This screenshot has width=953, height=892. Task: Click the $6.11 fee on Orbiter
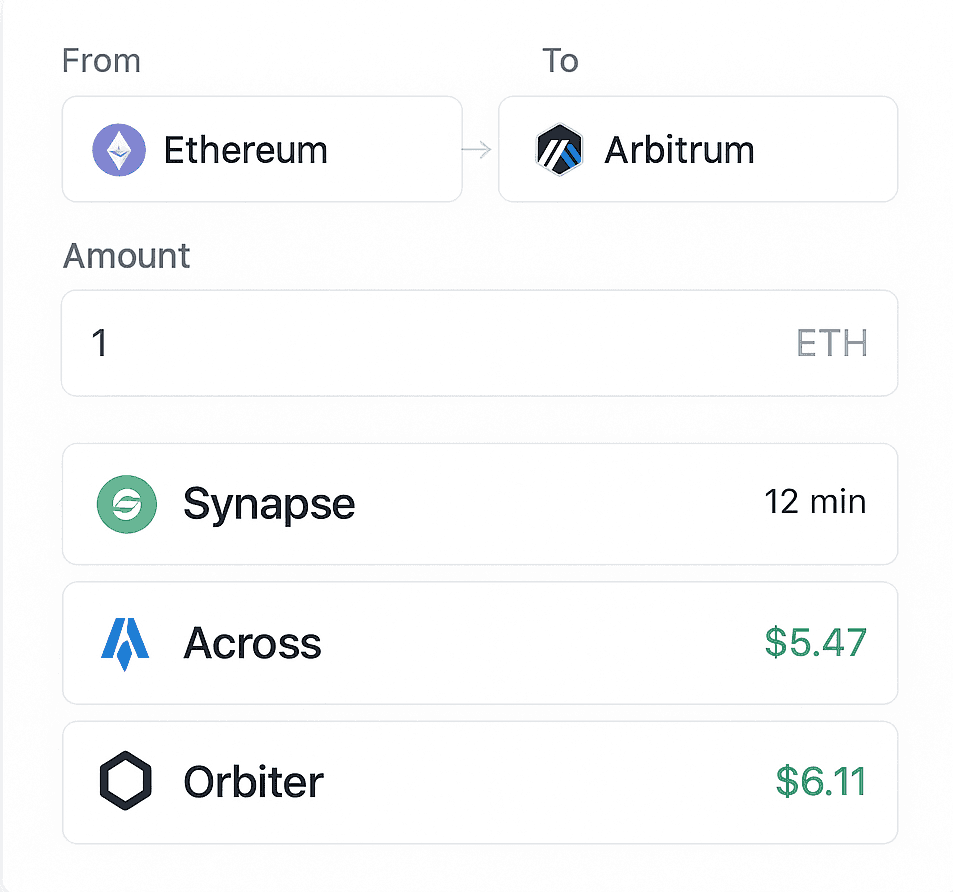[820, 781]
